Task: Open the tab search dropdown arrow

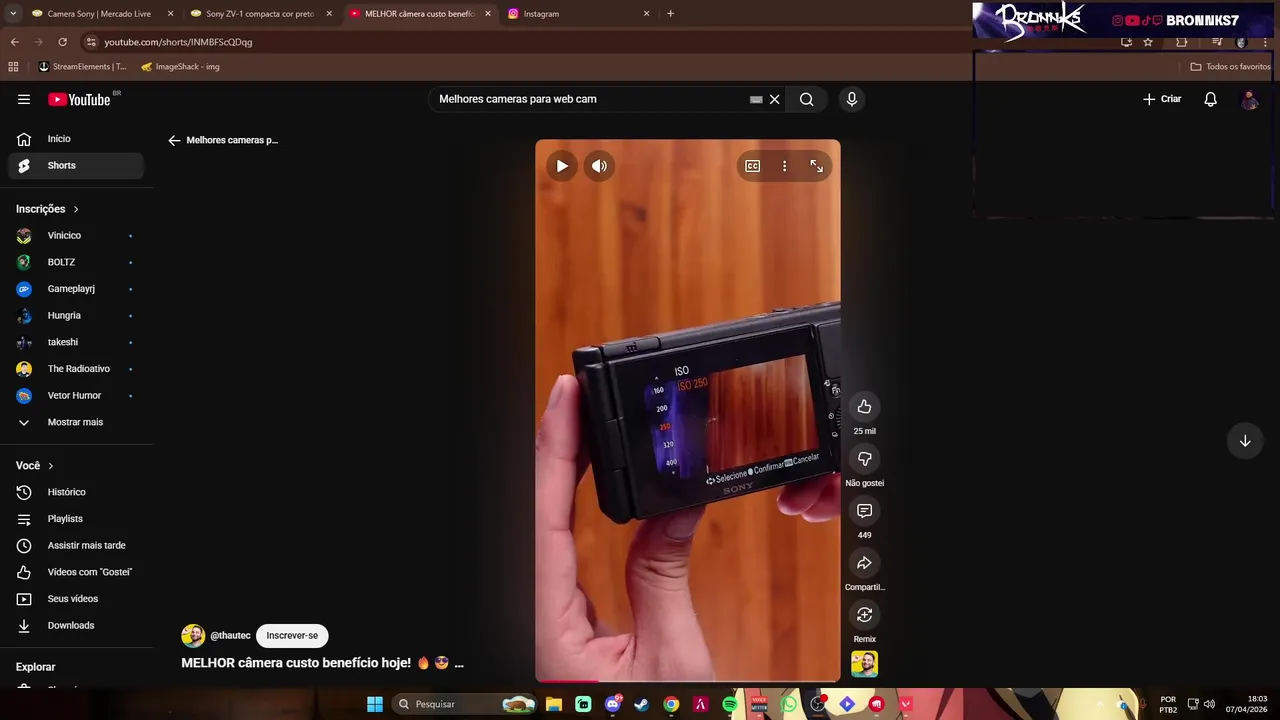Action: [12, 14]
